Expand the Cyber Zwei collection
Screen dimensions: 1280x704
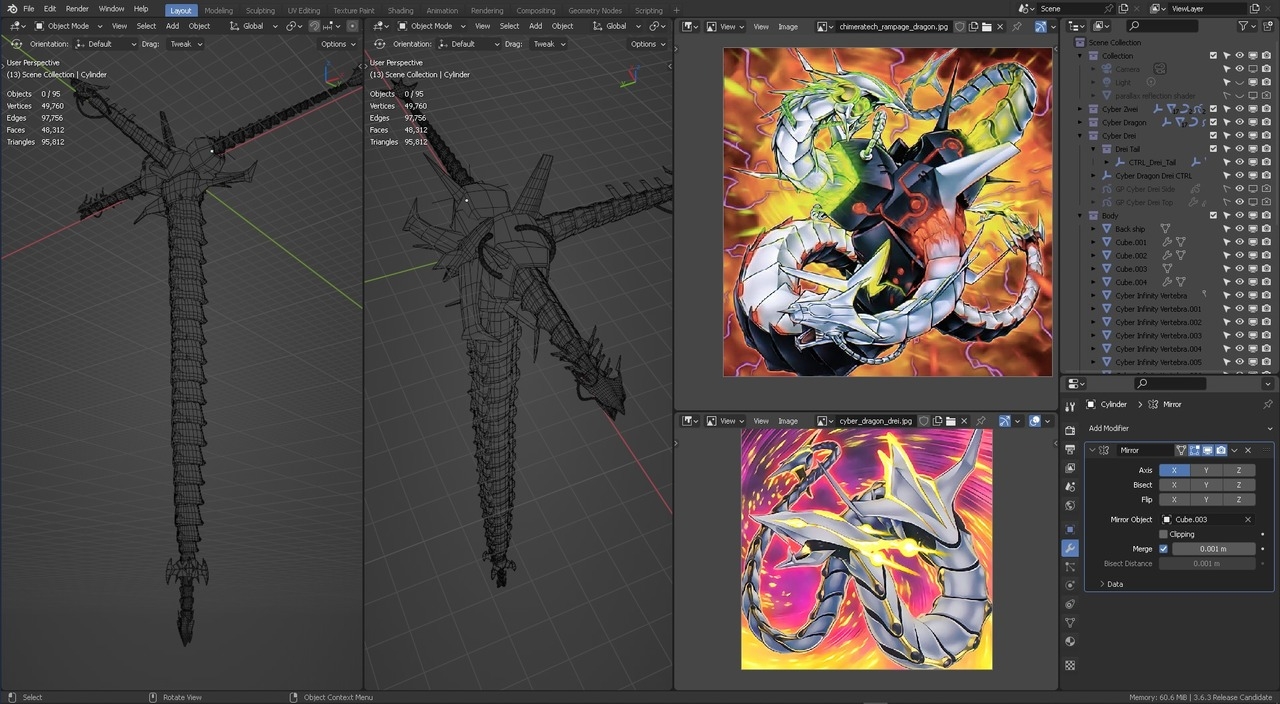[x=1081, y=109]
